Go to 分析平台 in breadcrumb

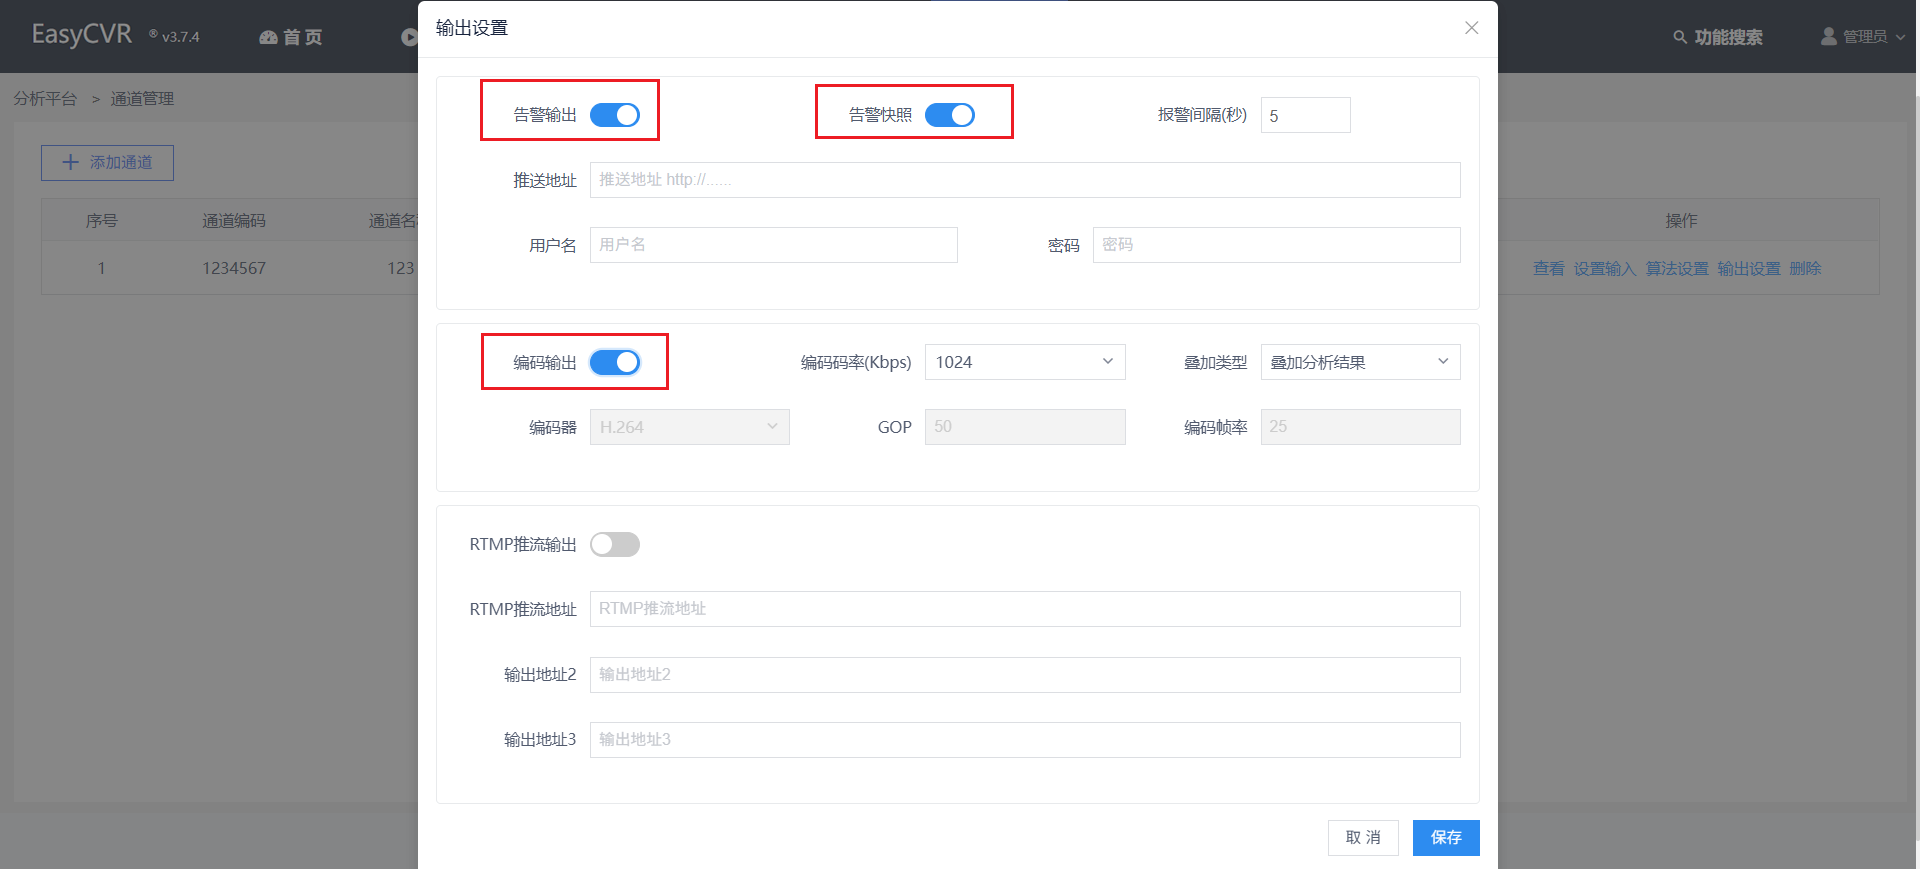[45, 98]
